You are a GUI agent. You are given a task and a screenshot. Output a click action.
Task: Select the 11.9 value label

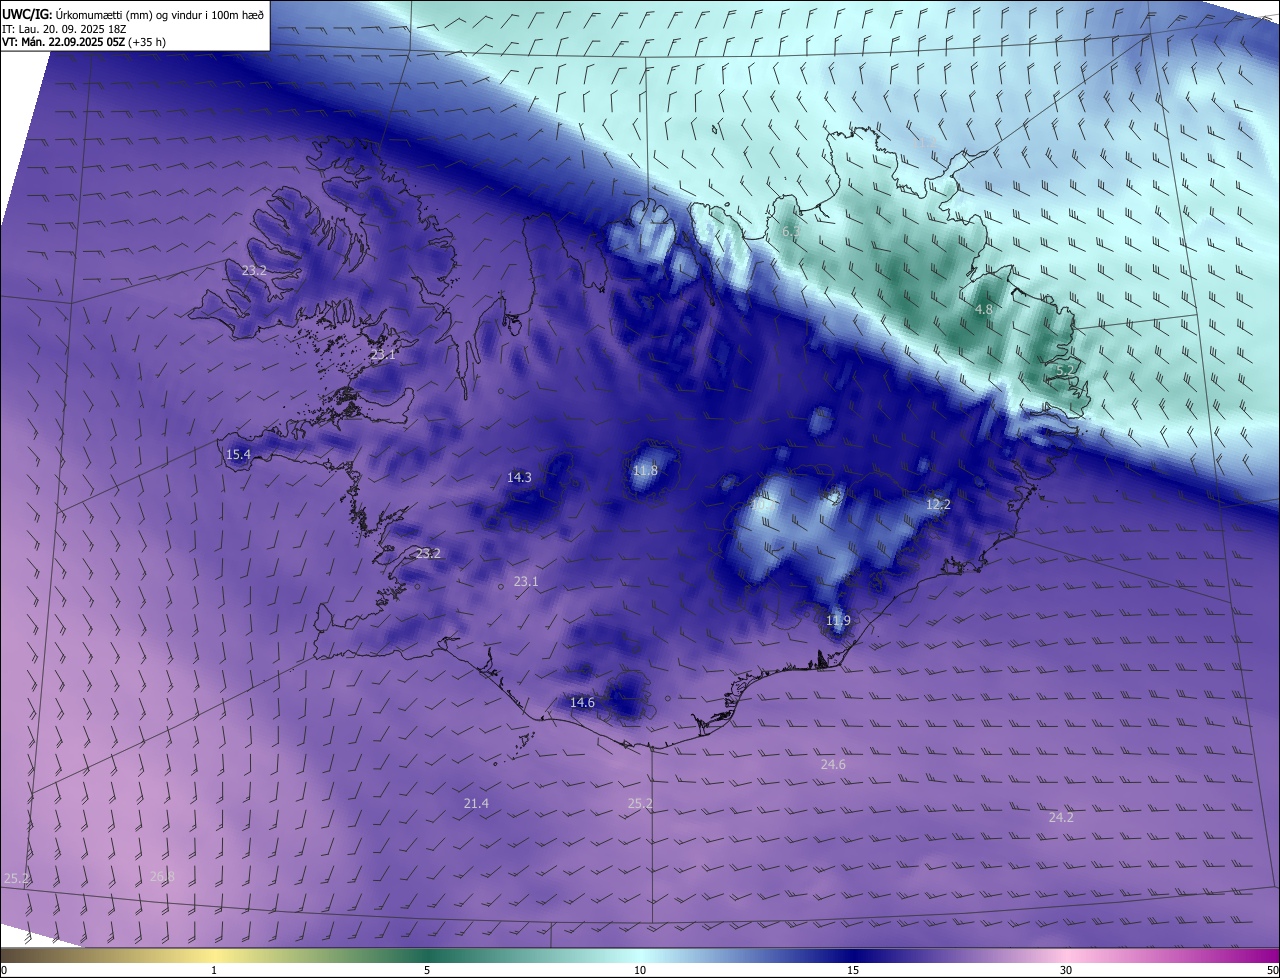838,621
